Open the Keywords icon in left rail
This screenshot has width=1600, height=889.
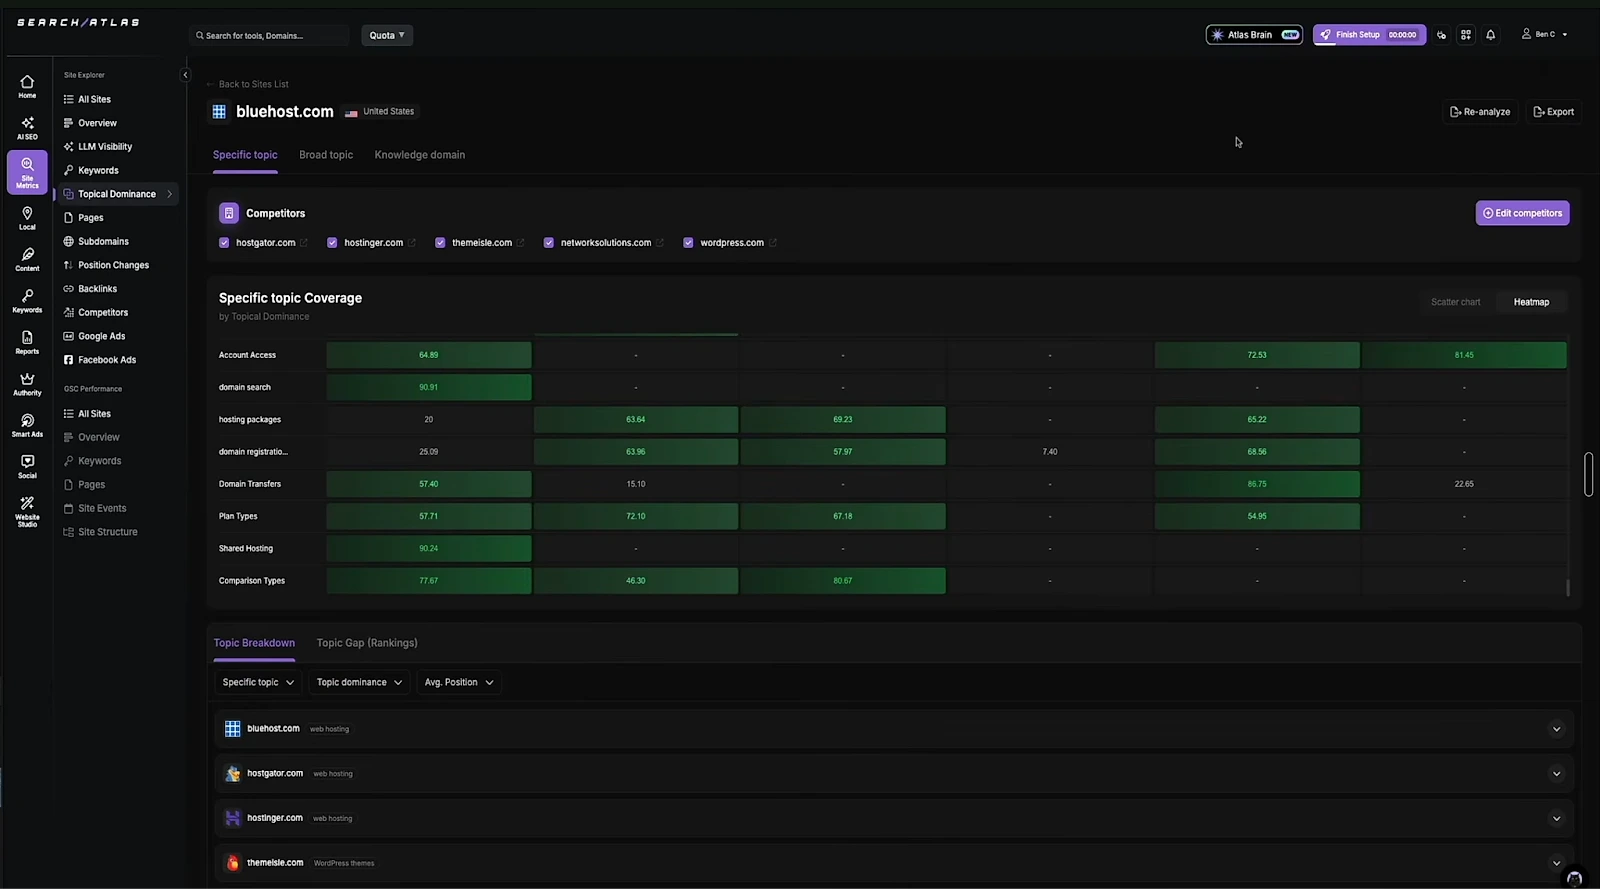coord(27,301)
